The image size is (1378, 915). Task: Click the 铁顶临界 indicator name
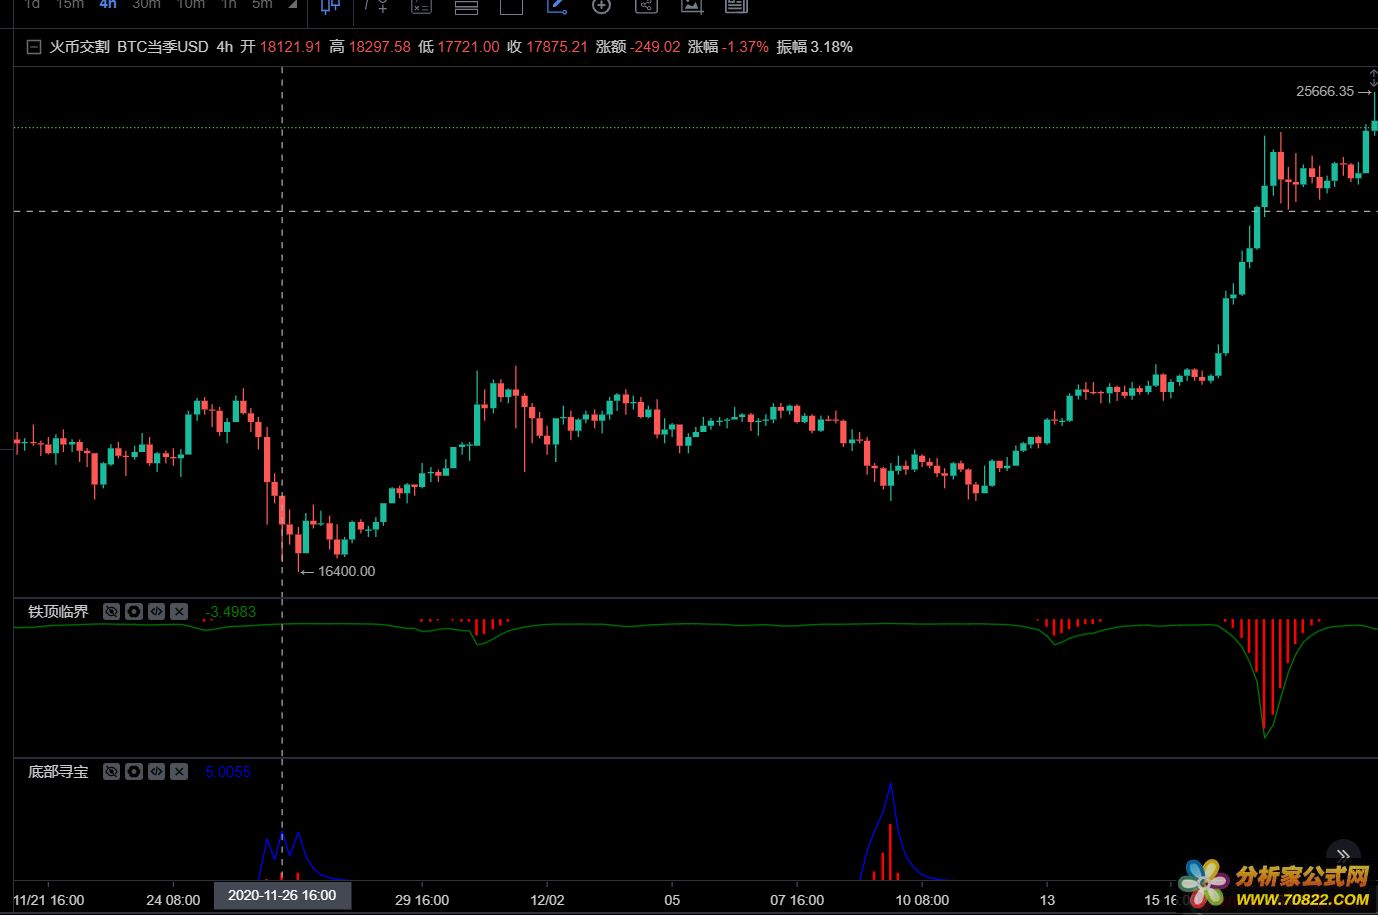[x=58, y=611]
